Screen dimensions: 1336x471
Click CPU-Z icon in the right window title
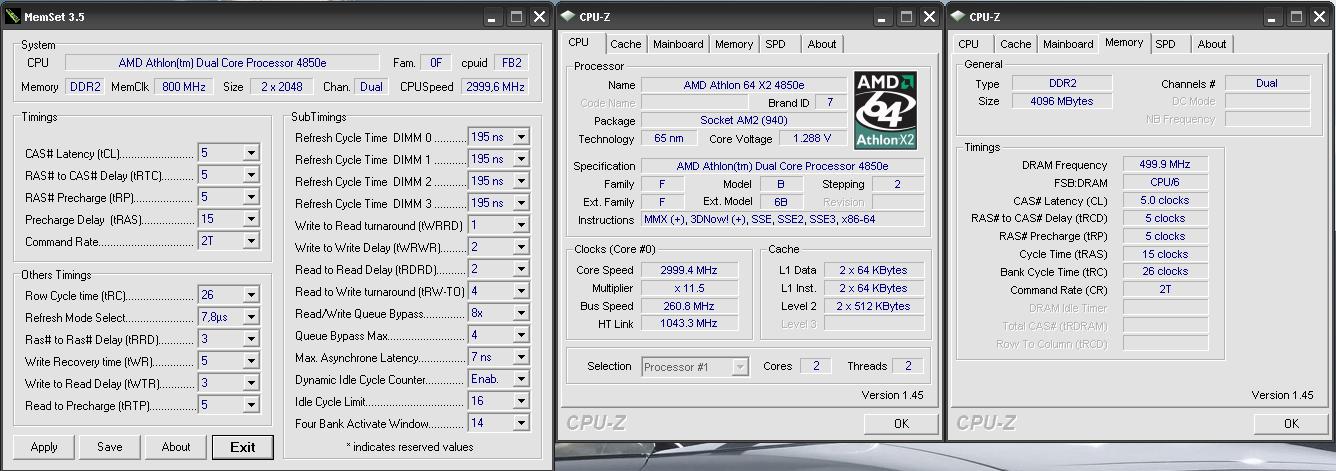click(x=957, y=16)
